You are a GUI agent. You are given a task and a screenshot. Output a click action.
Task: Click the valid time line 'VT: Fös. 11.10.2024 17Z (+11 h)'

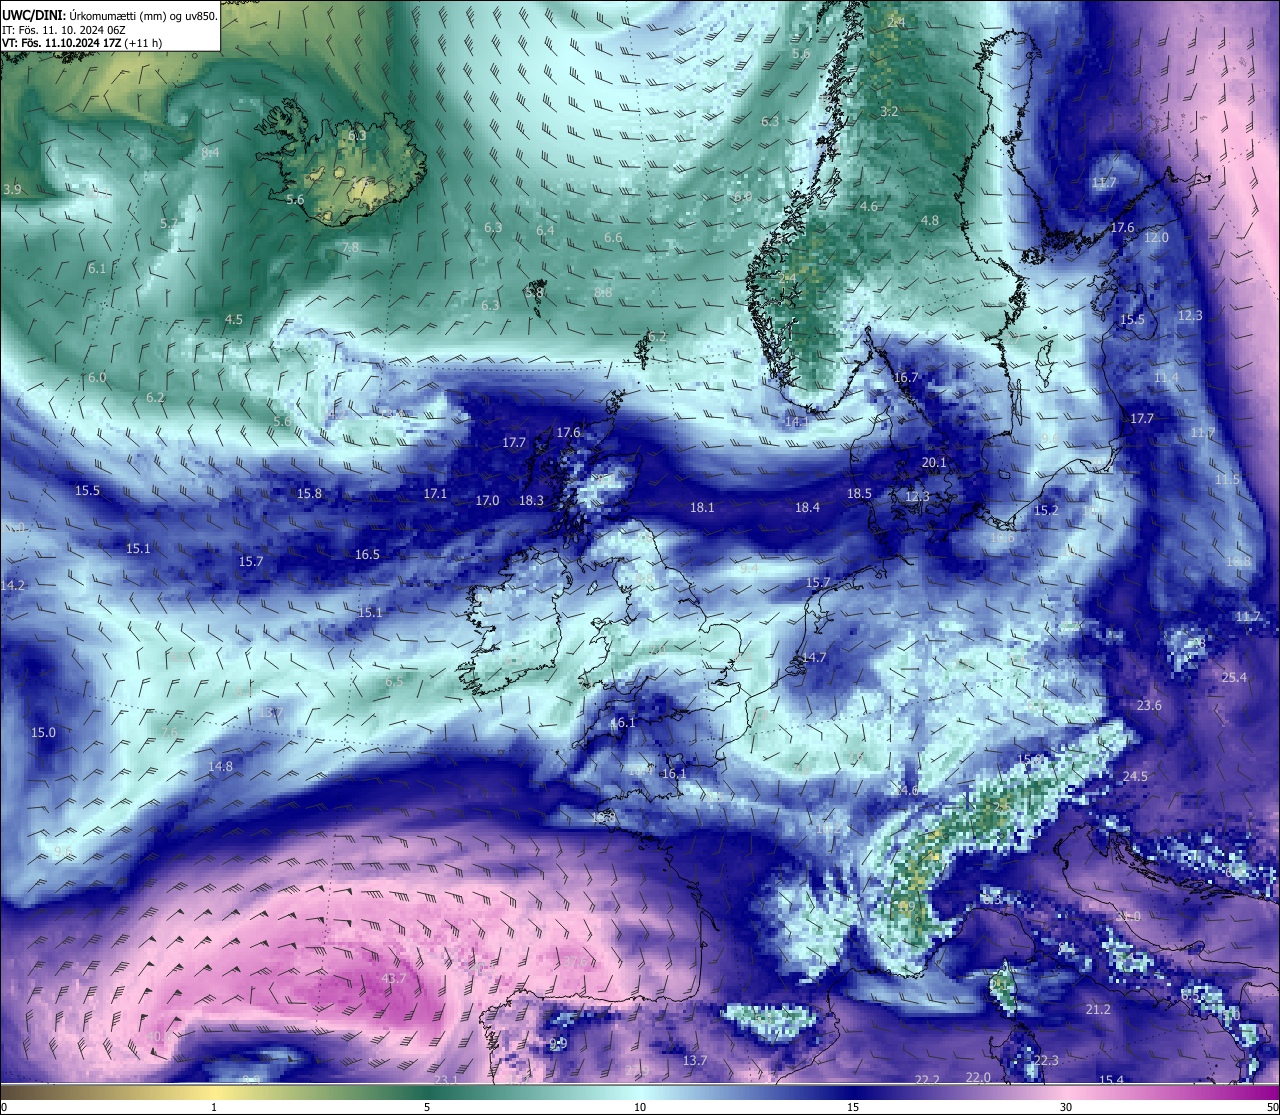[x=82, y=43]
